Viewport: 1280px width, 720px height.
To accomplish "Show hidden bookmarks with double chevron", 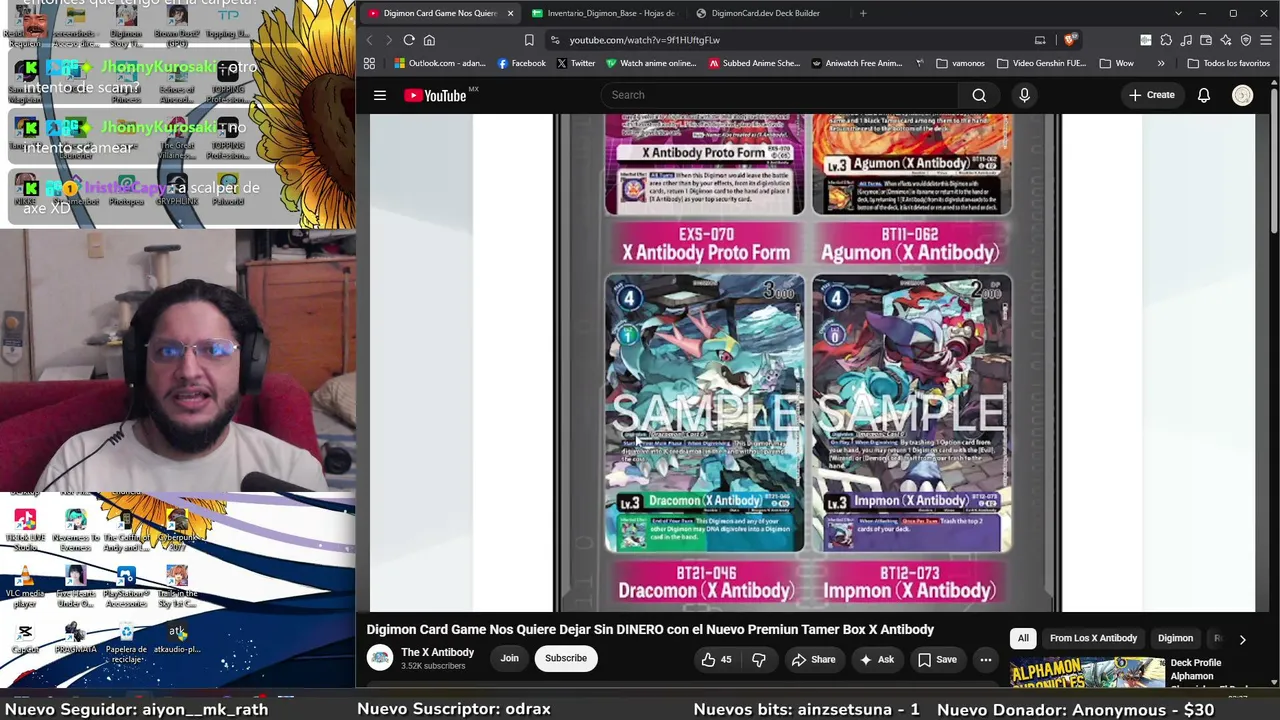I will 1160,63.
